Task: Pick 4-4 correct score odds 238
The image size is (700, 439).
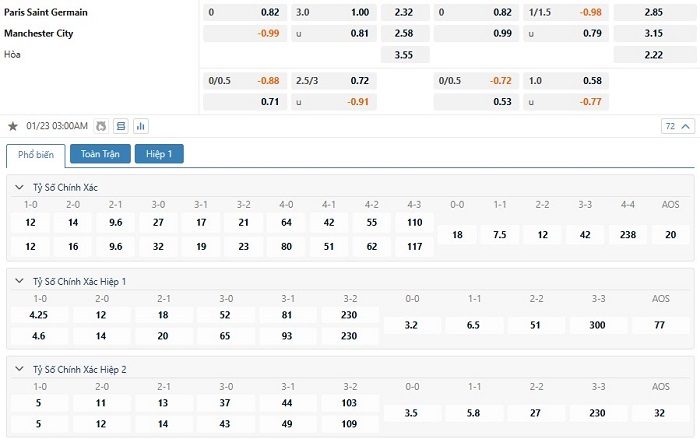Action: point(627,234)
